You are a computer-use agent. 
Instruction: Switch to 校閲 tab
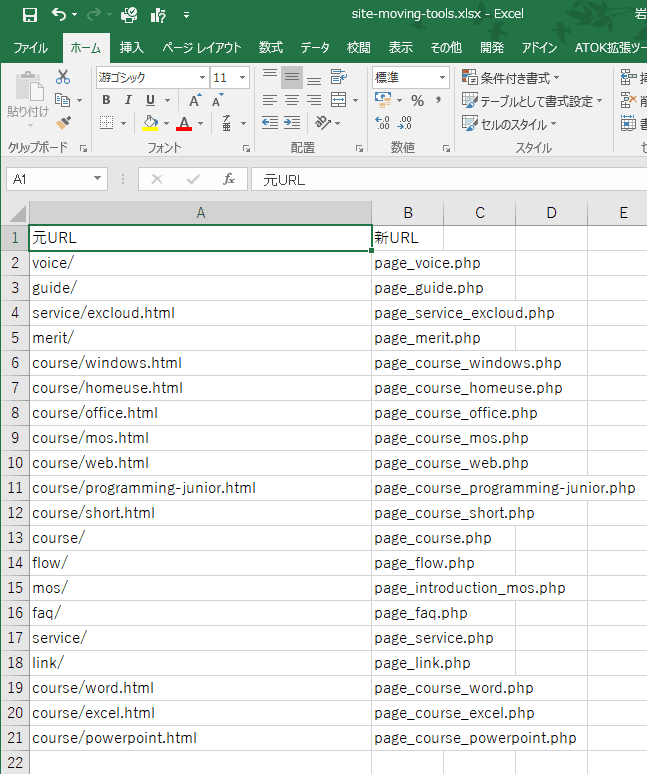tap(359, 48)
